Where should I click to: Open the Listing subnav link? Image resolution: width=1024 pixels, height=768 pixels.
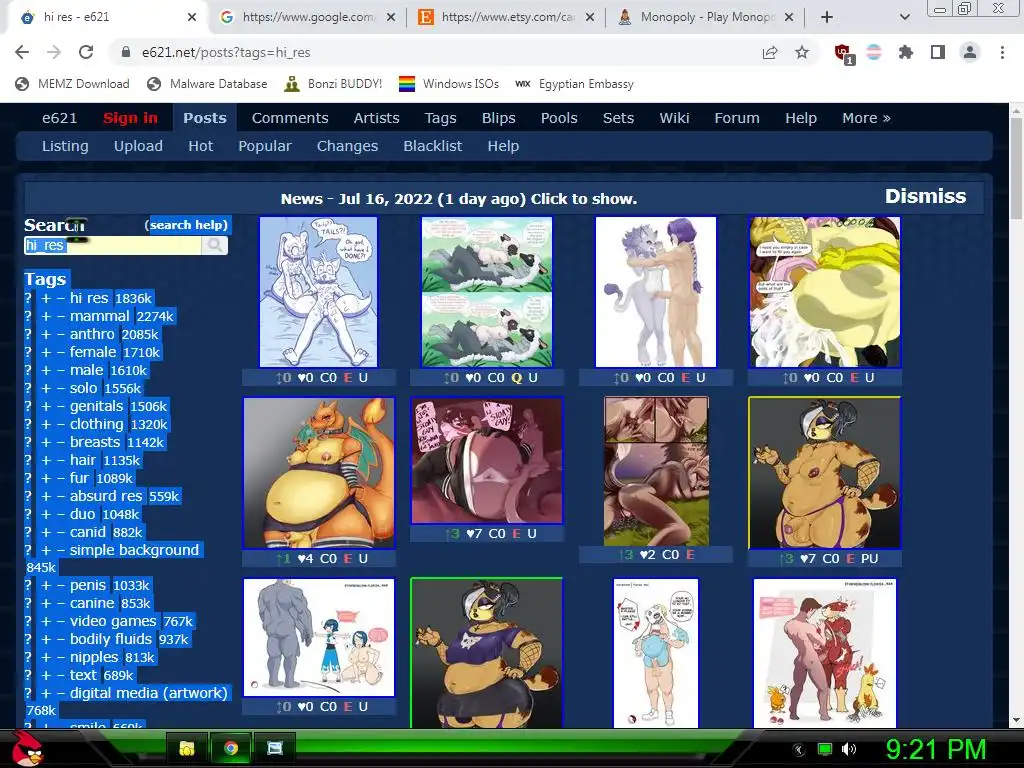pos(65,146)
